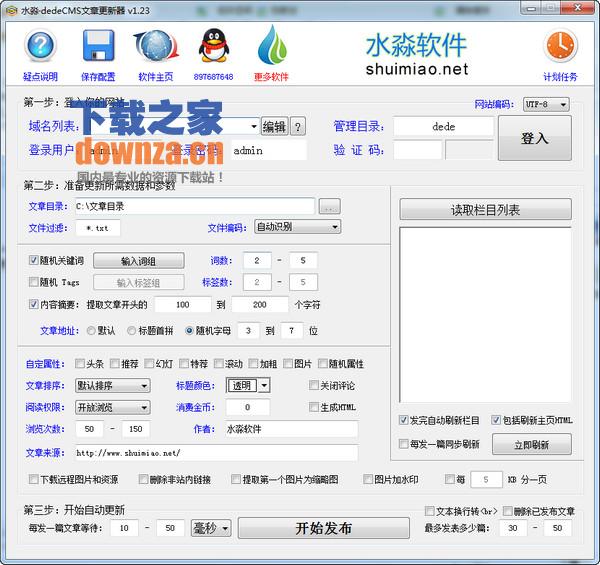This screenshot has width=600, height=565.
Task: Click the 文章来源 URL field
Action: pyautogui.click(x=217, y=453)
